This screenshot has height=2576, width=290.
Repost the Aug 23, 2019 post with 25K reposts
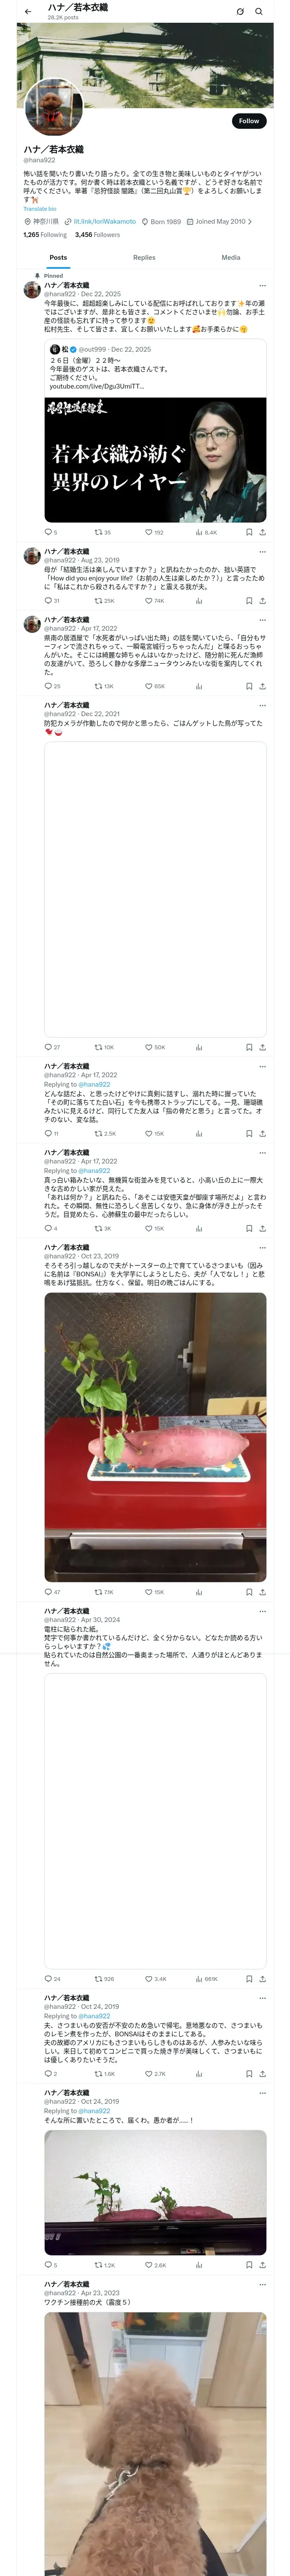tap(104, 601)
